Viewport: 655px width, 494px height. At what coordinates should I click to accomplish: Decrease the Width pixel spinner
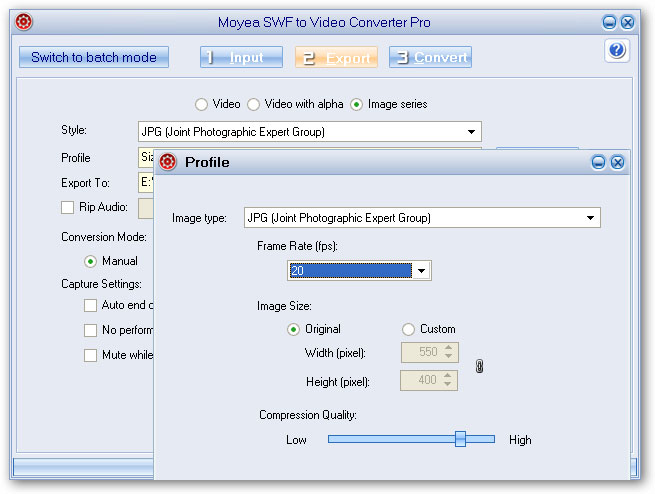tap(448, 356)
